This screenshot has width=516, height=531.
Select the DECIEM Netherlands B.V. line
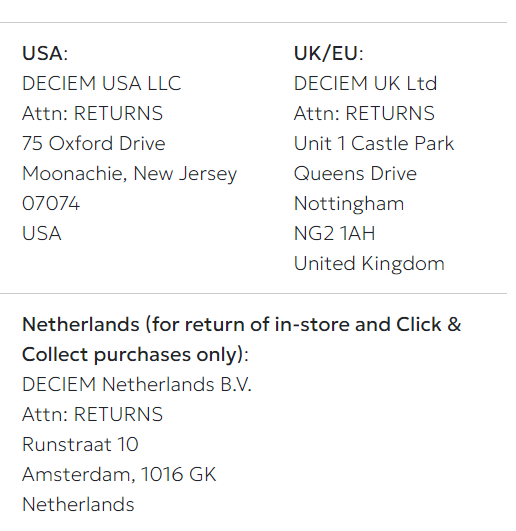click(x=137, y=385)
